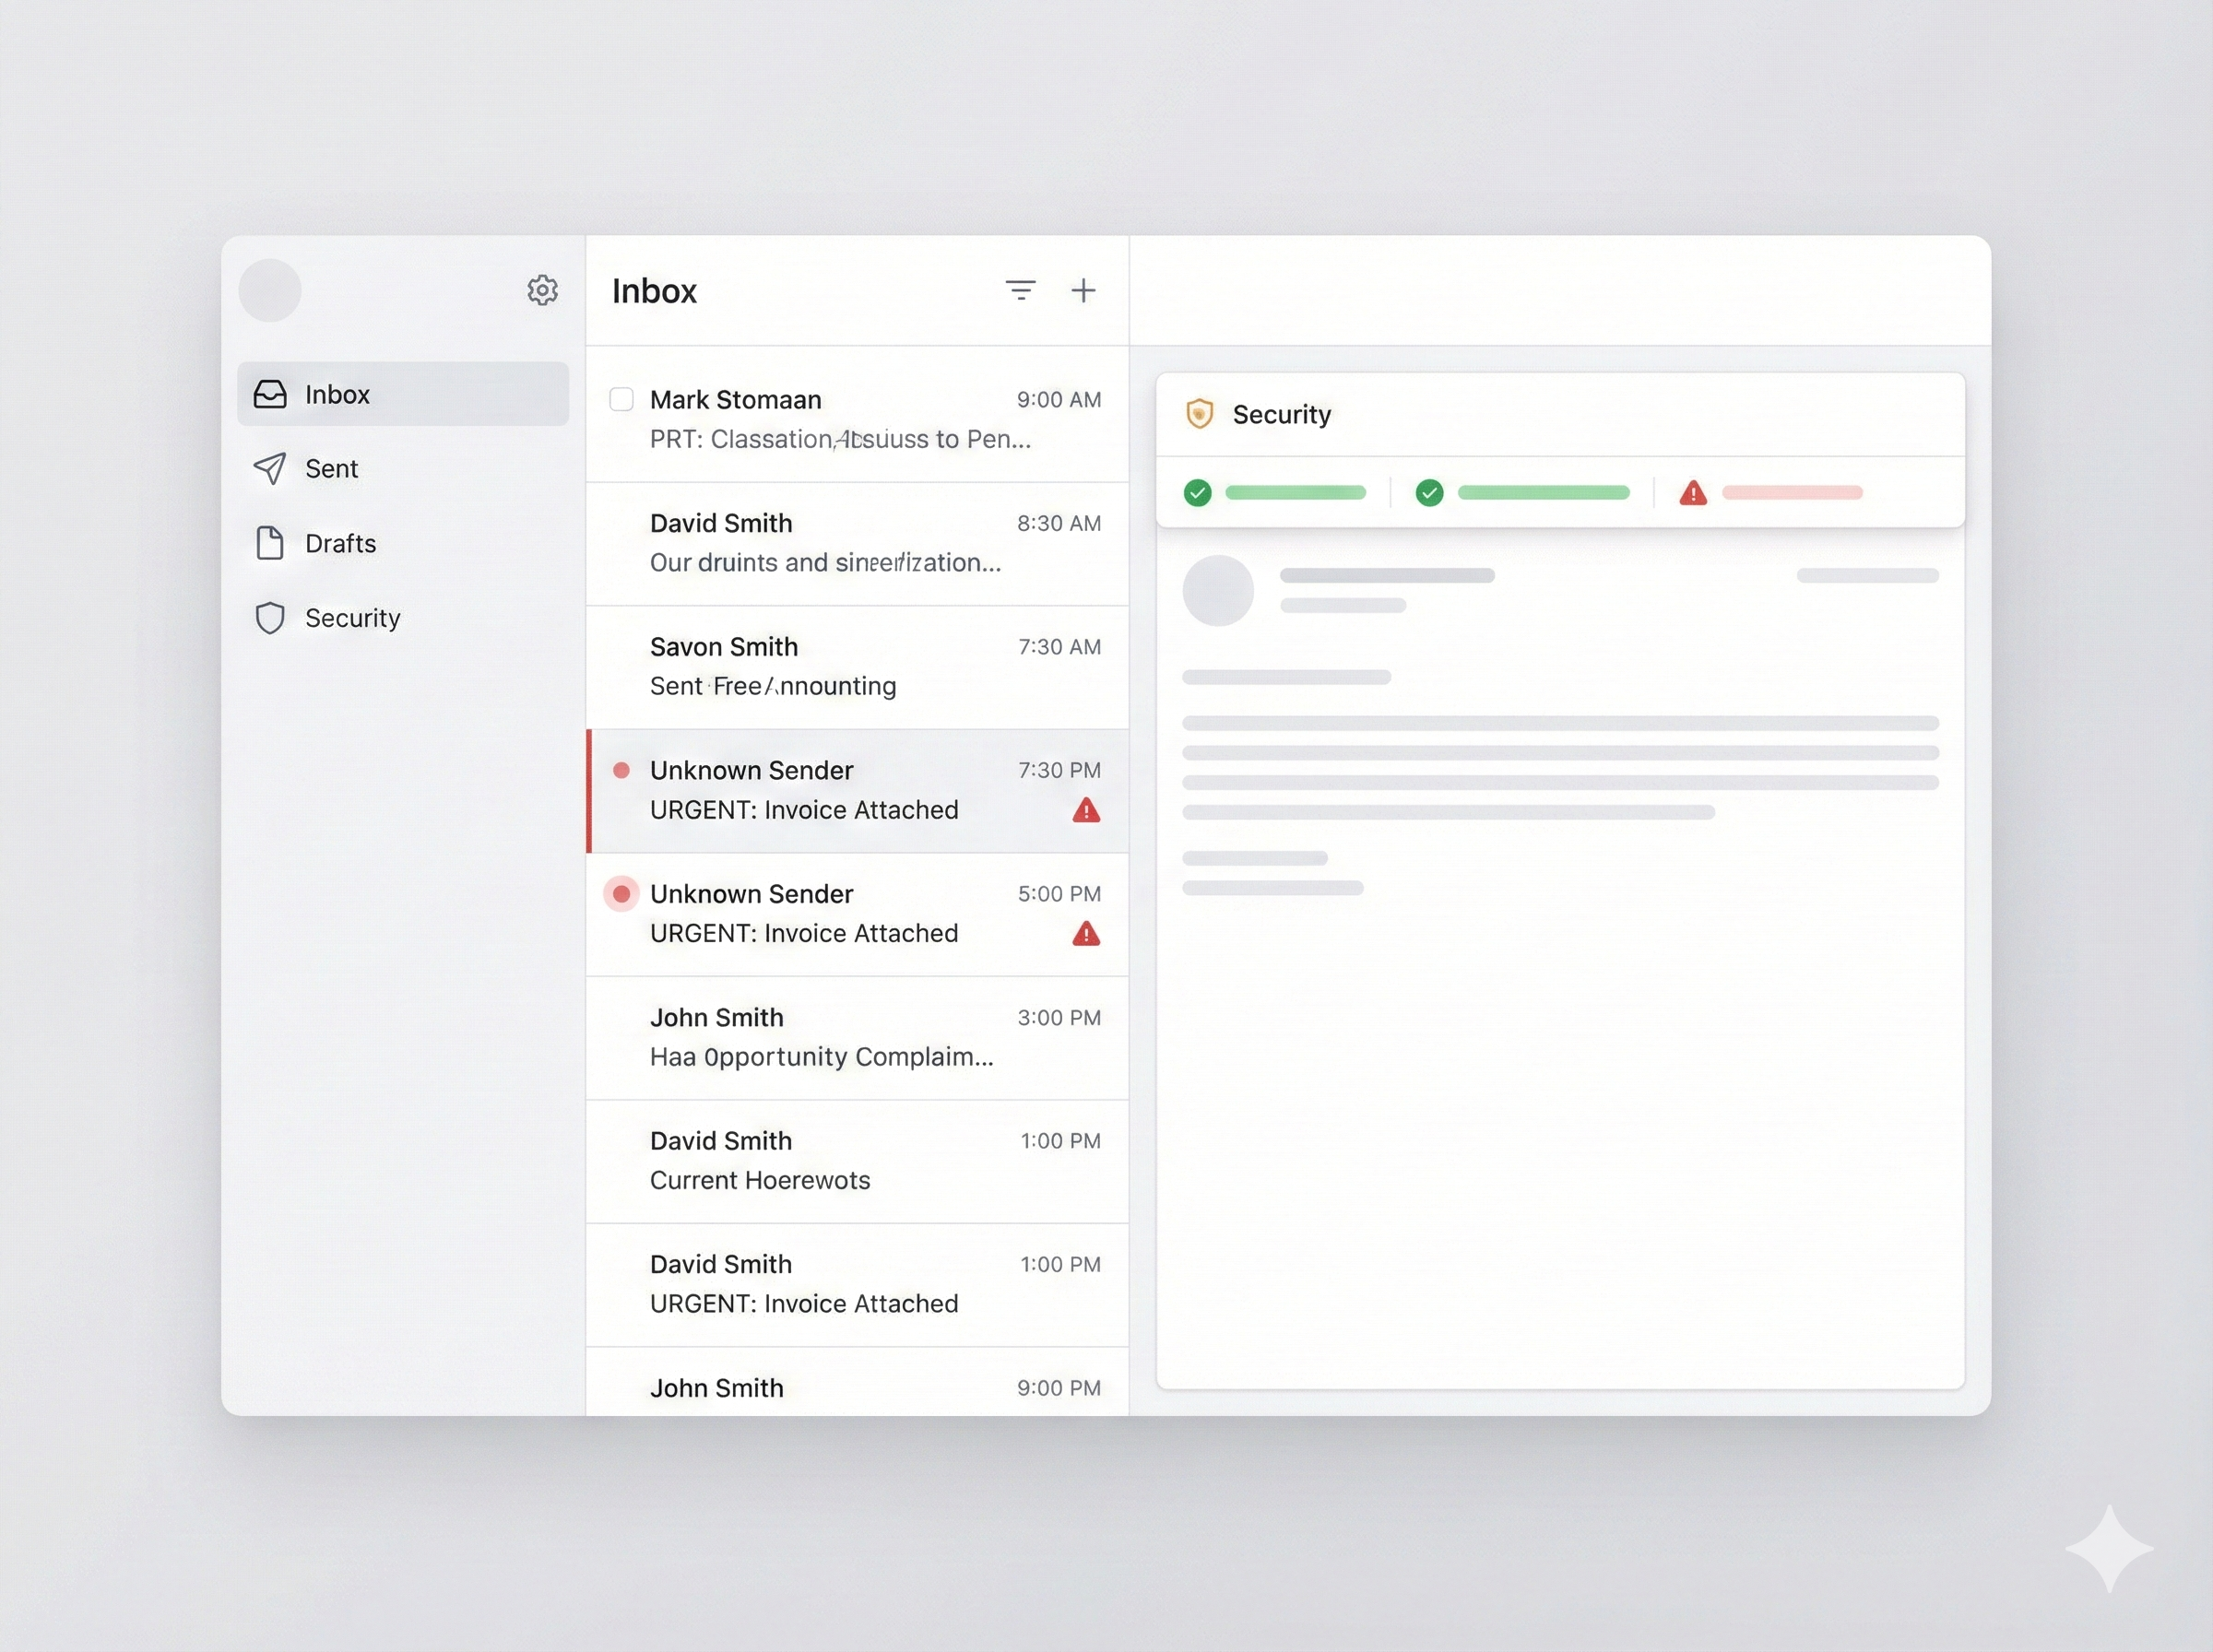Image resolution: width=2213 pixels, height=1652 pixels.
Task: Click the profile avatar in sidebar
Action: (x=270, y=290)
